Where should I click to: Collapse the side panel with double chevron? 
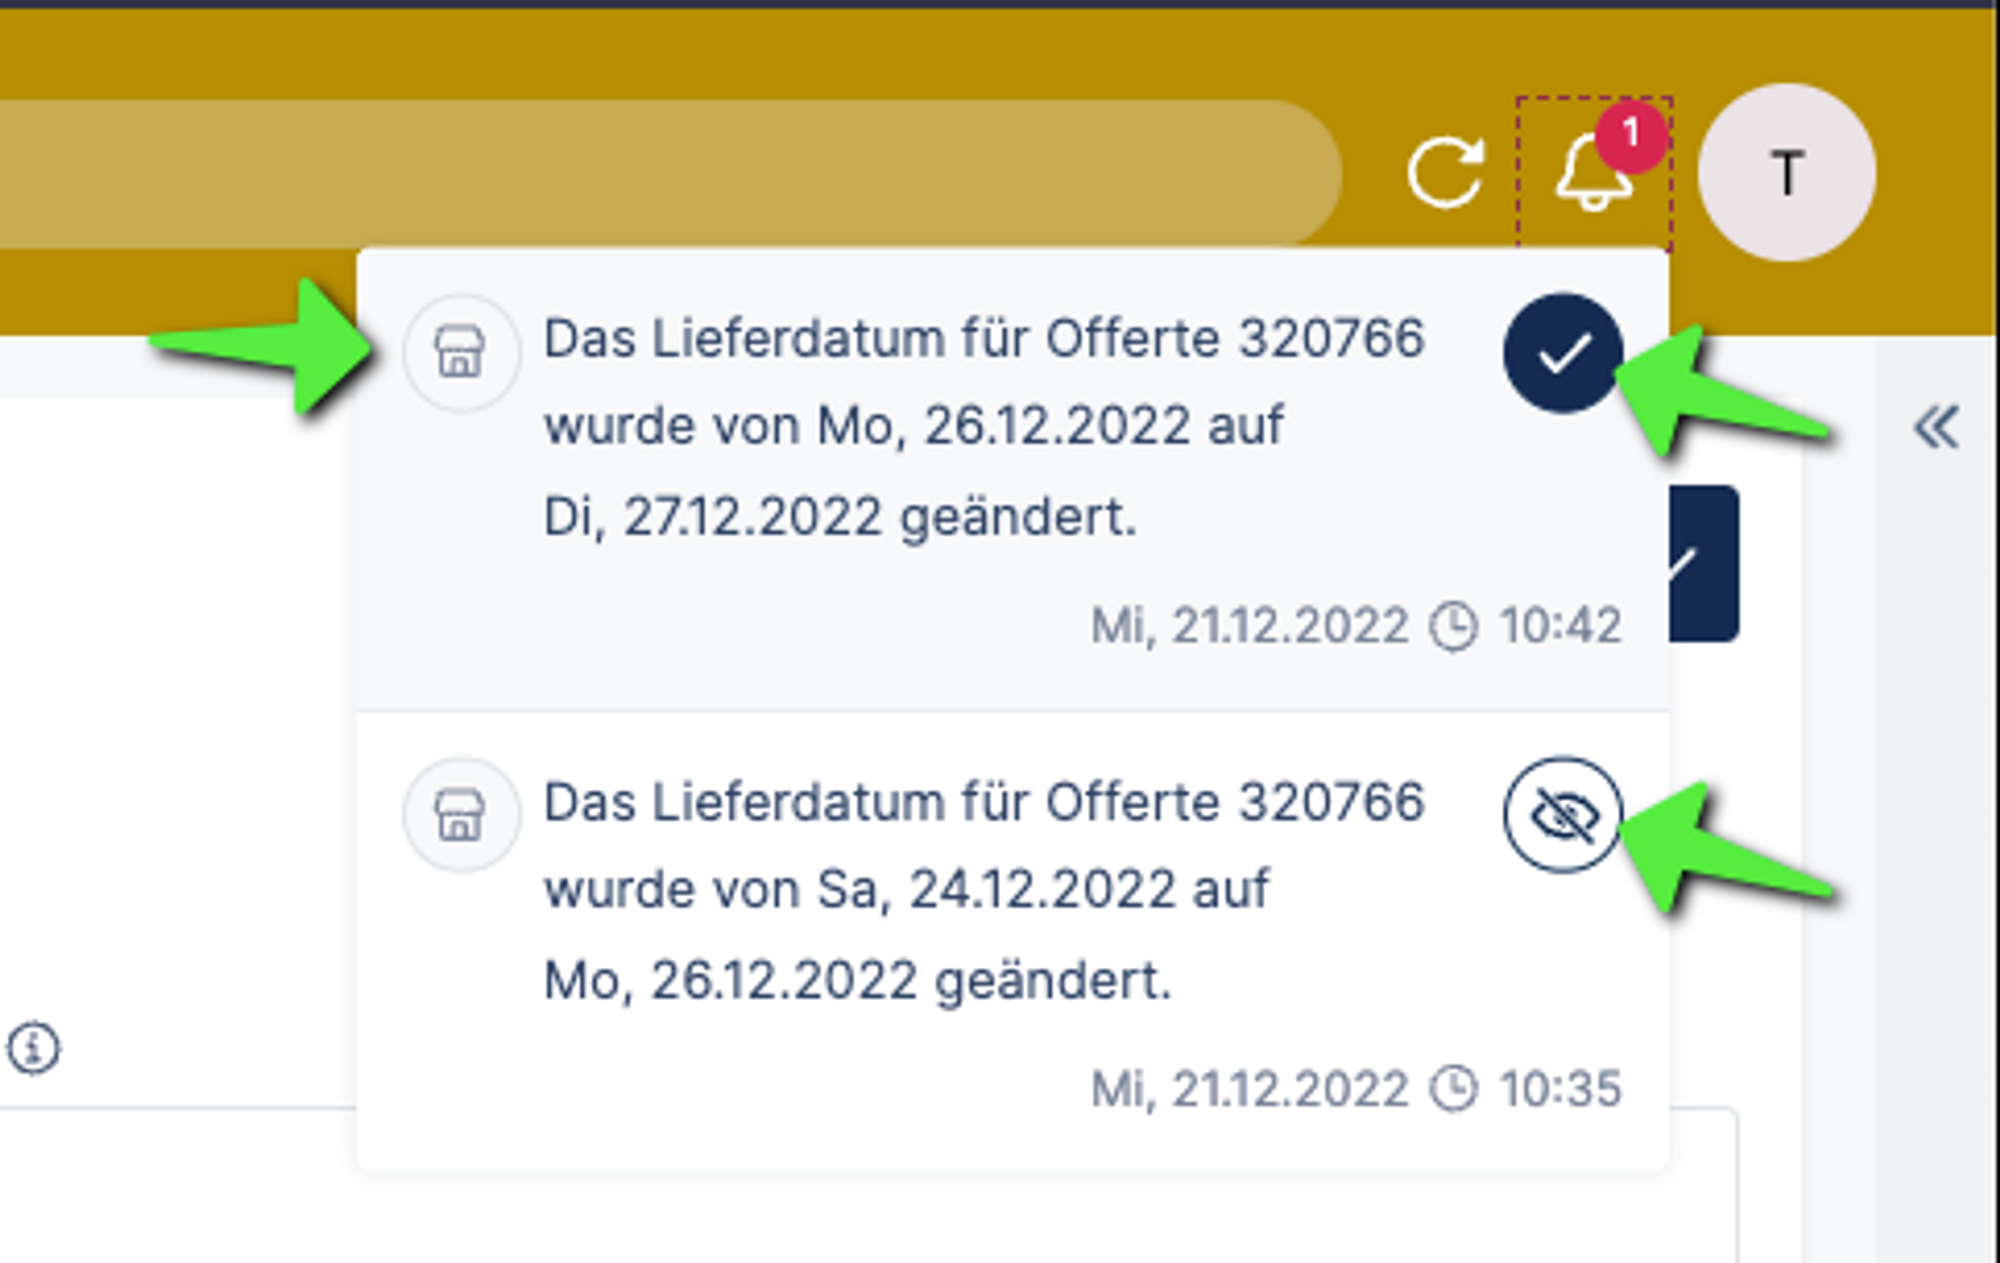click(1936, 428)
